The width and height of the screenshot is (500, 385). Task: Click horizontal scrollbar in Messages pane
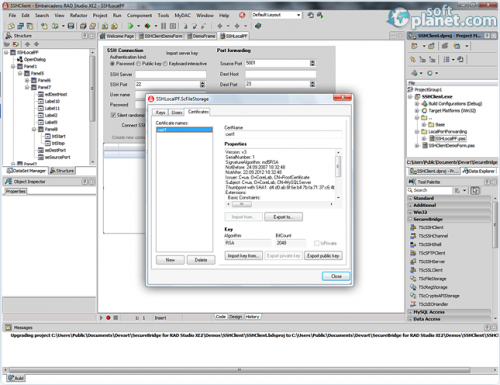(x=239, y=370)
